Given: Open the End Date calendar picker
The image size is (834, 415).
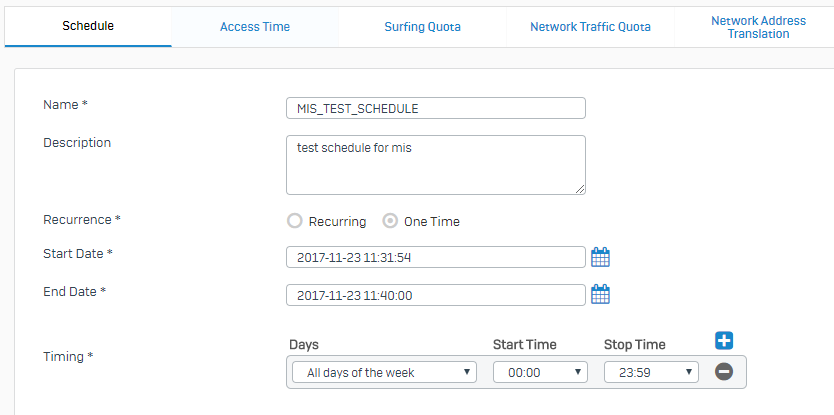Looking at the screenshot, I should point(601,294).
